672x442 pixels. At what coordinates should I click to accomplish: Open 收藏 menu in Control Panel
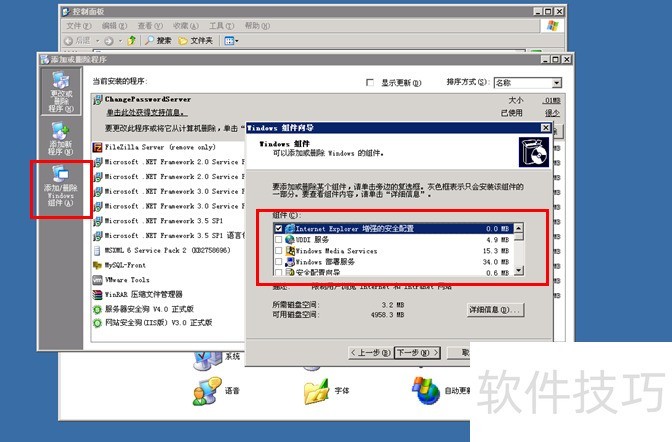coord(186,26)
